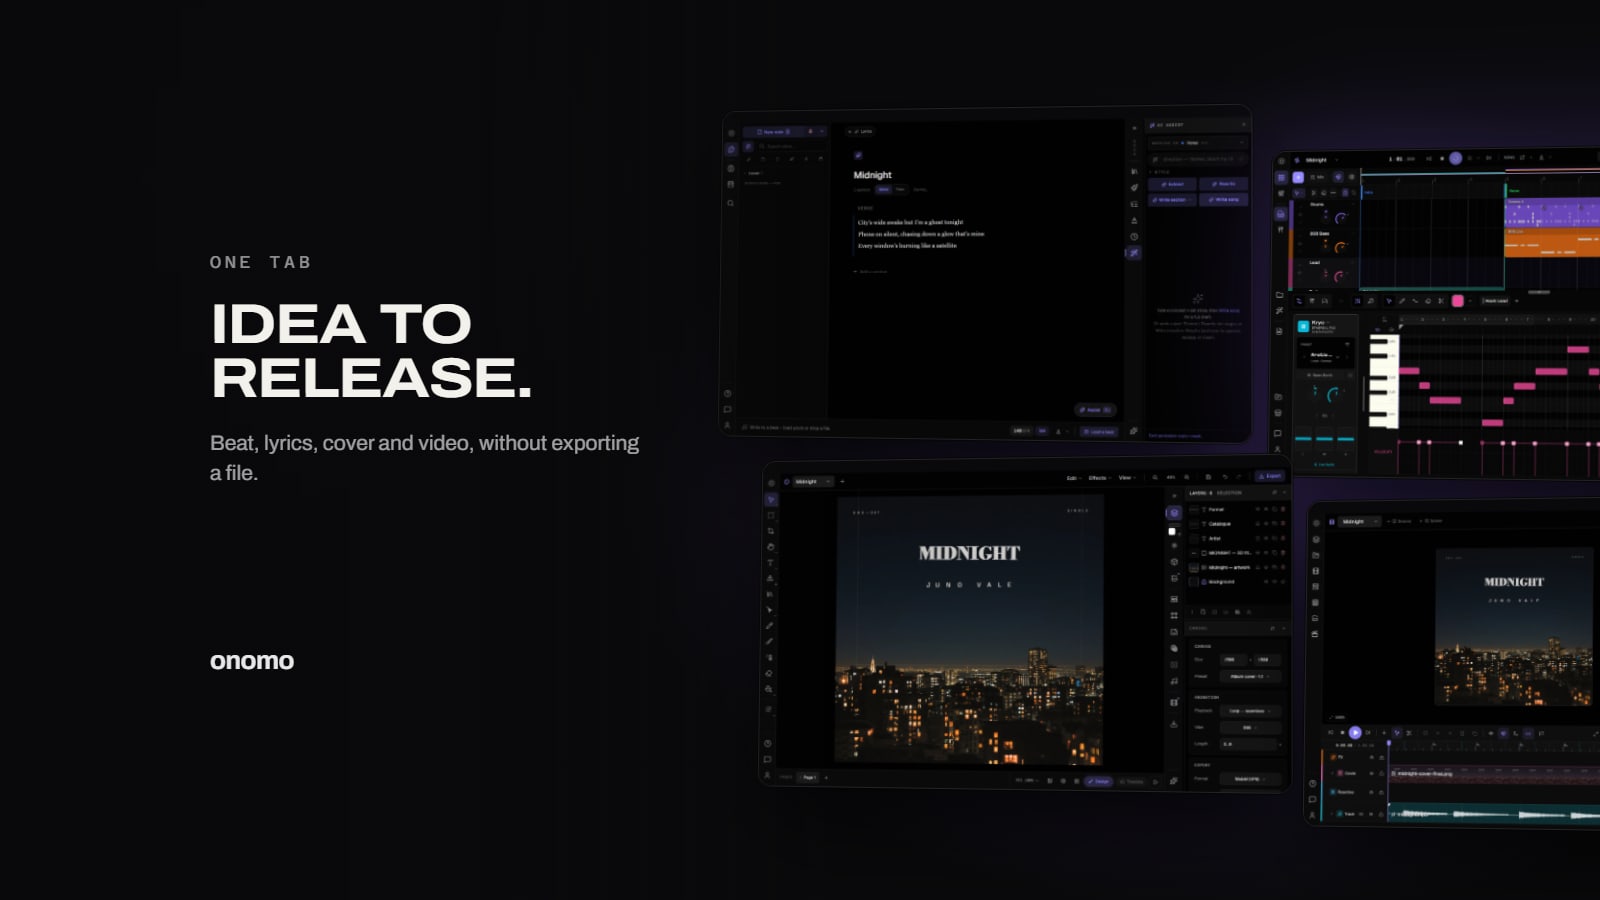The width and height of the screenshot is (1600, 900).
Task: Select the purple Drums clip in DAW
Action: point(1553,213)
